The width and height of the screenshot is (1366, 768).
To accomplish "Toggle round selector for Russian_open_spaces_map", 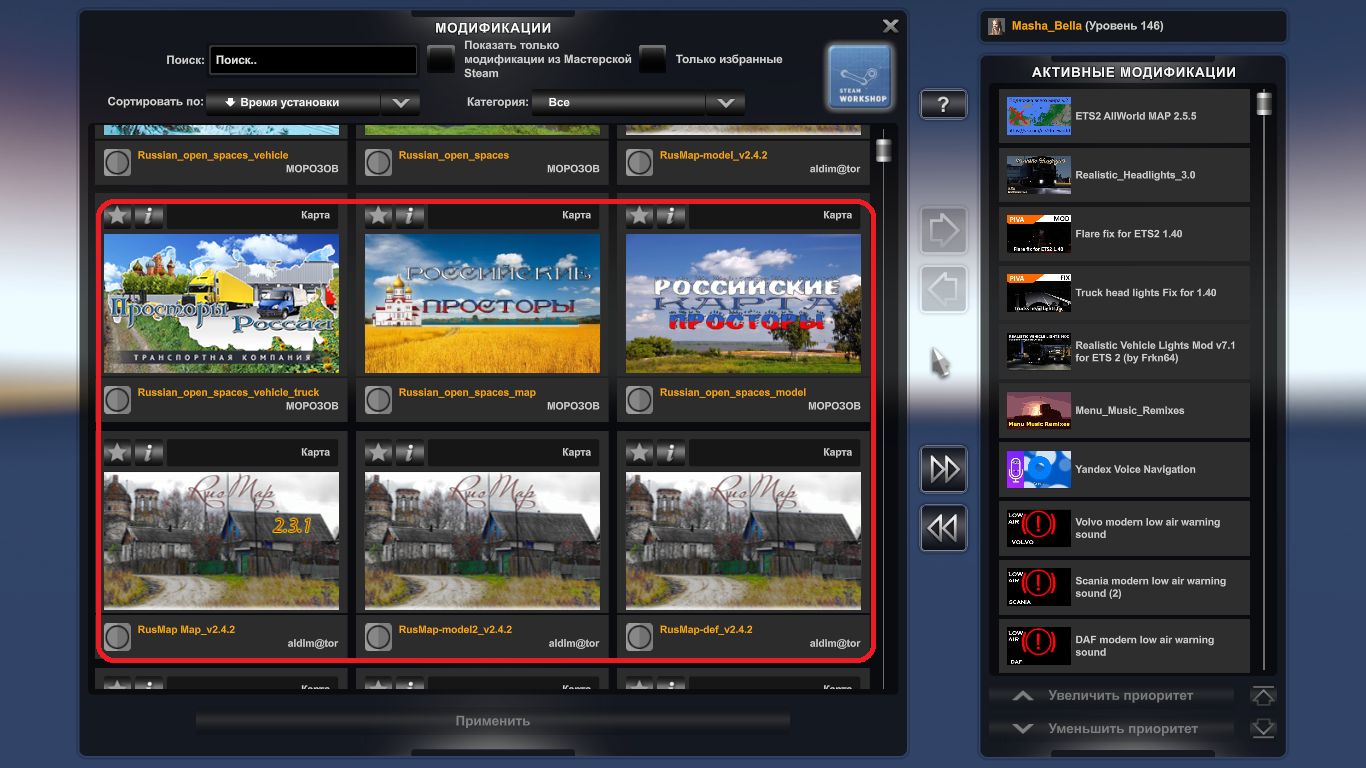I will (x=378, y=400).
